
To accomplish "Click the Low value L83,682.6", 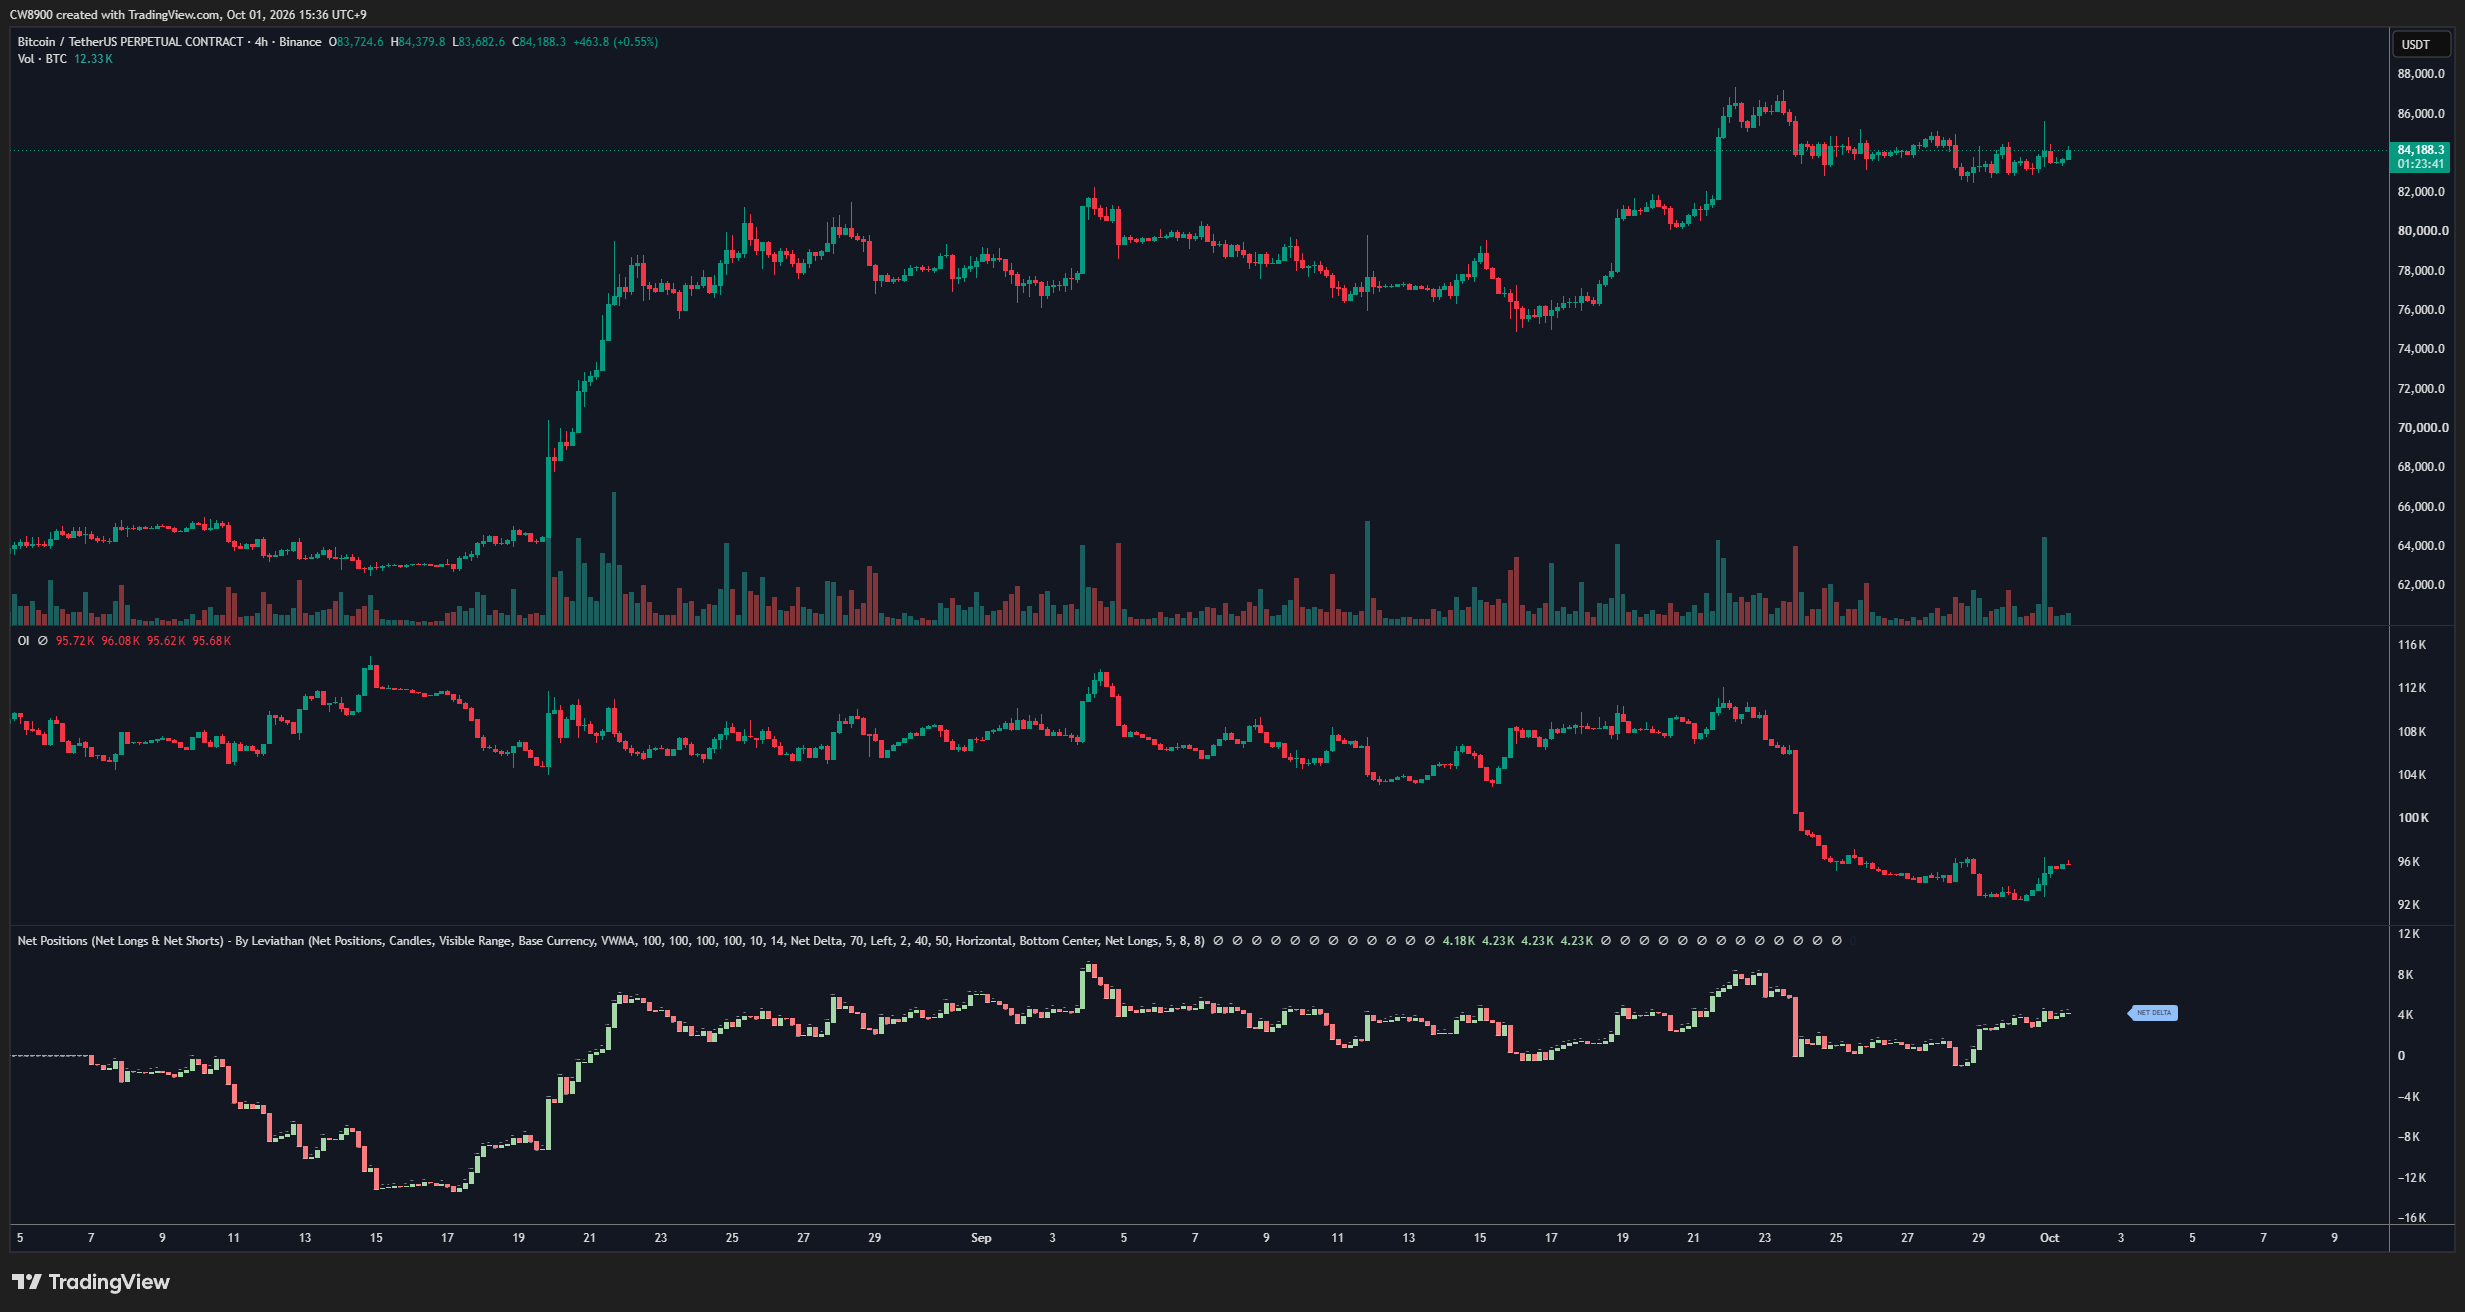I will 478,42.
